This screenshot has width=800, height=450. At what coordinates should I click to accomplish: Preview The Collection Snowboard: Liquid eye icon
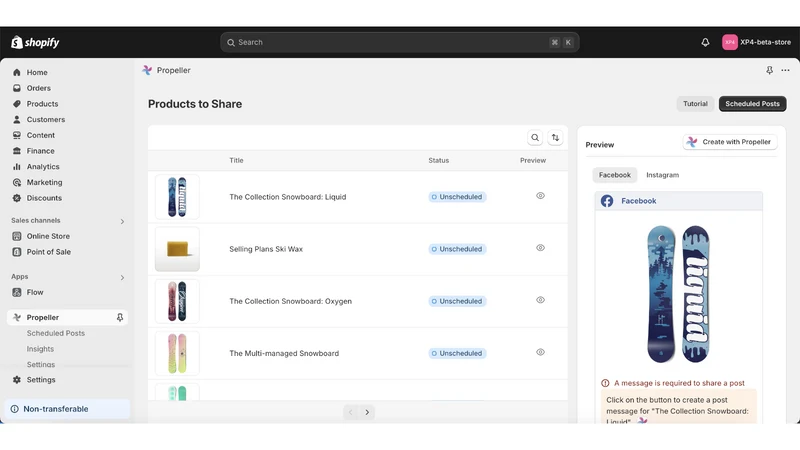tap(540, 196)
